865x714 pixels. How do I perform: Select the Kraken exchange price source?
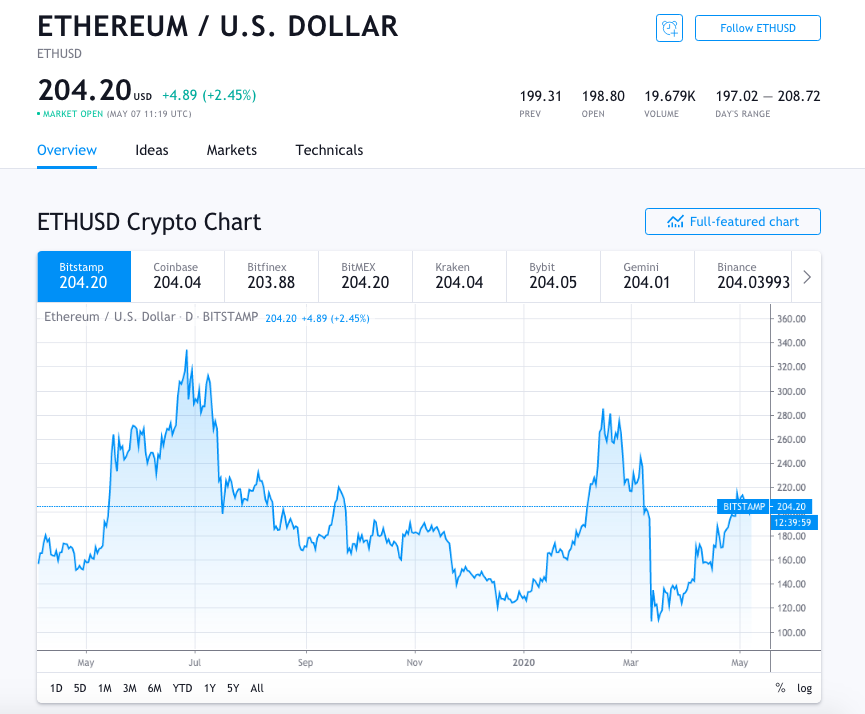(458, 276)
